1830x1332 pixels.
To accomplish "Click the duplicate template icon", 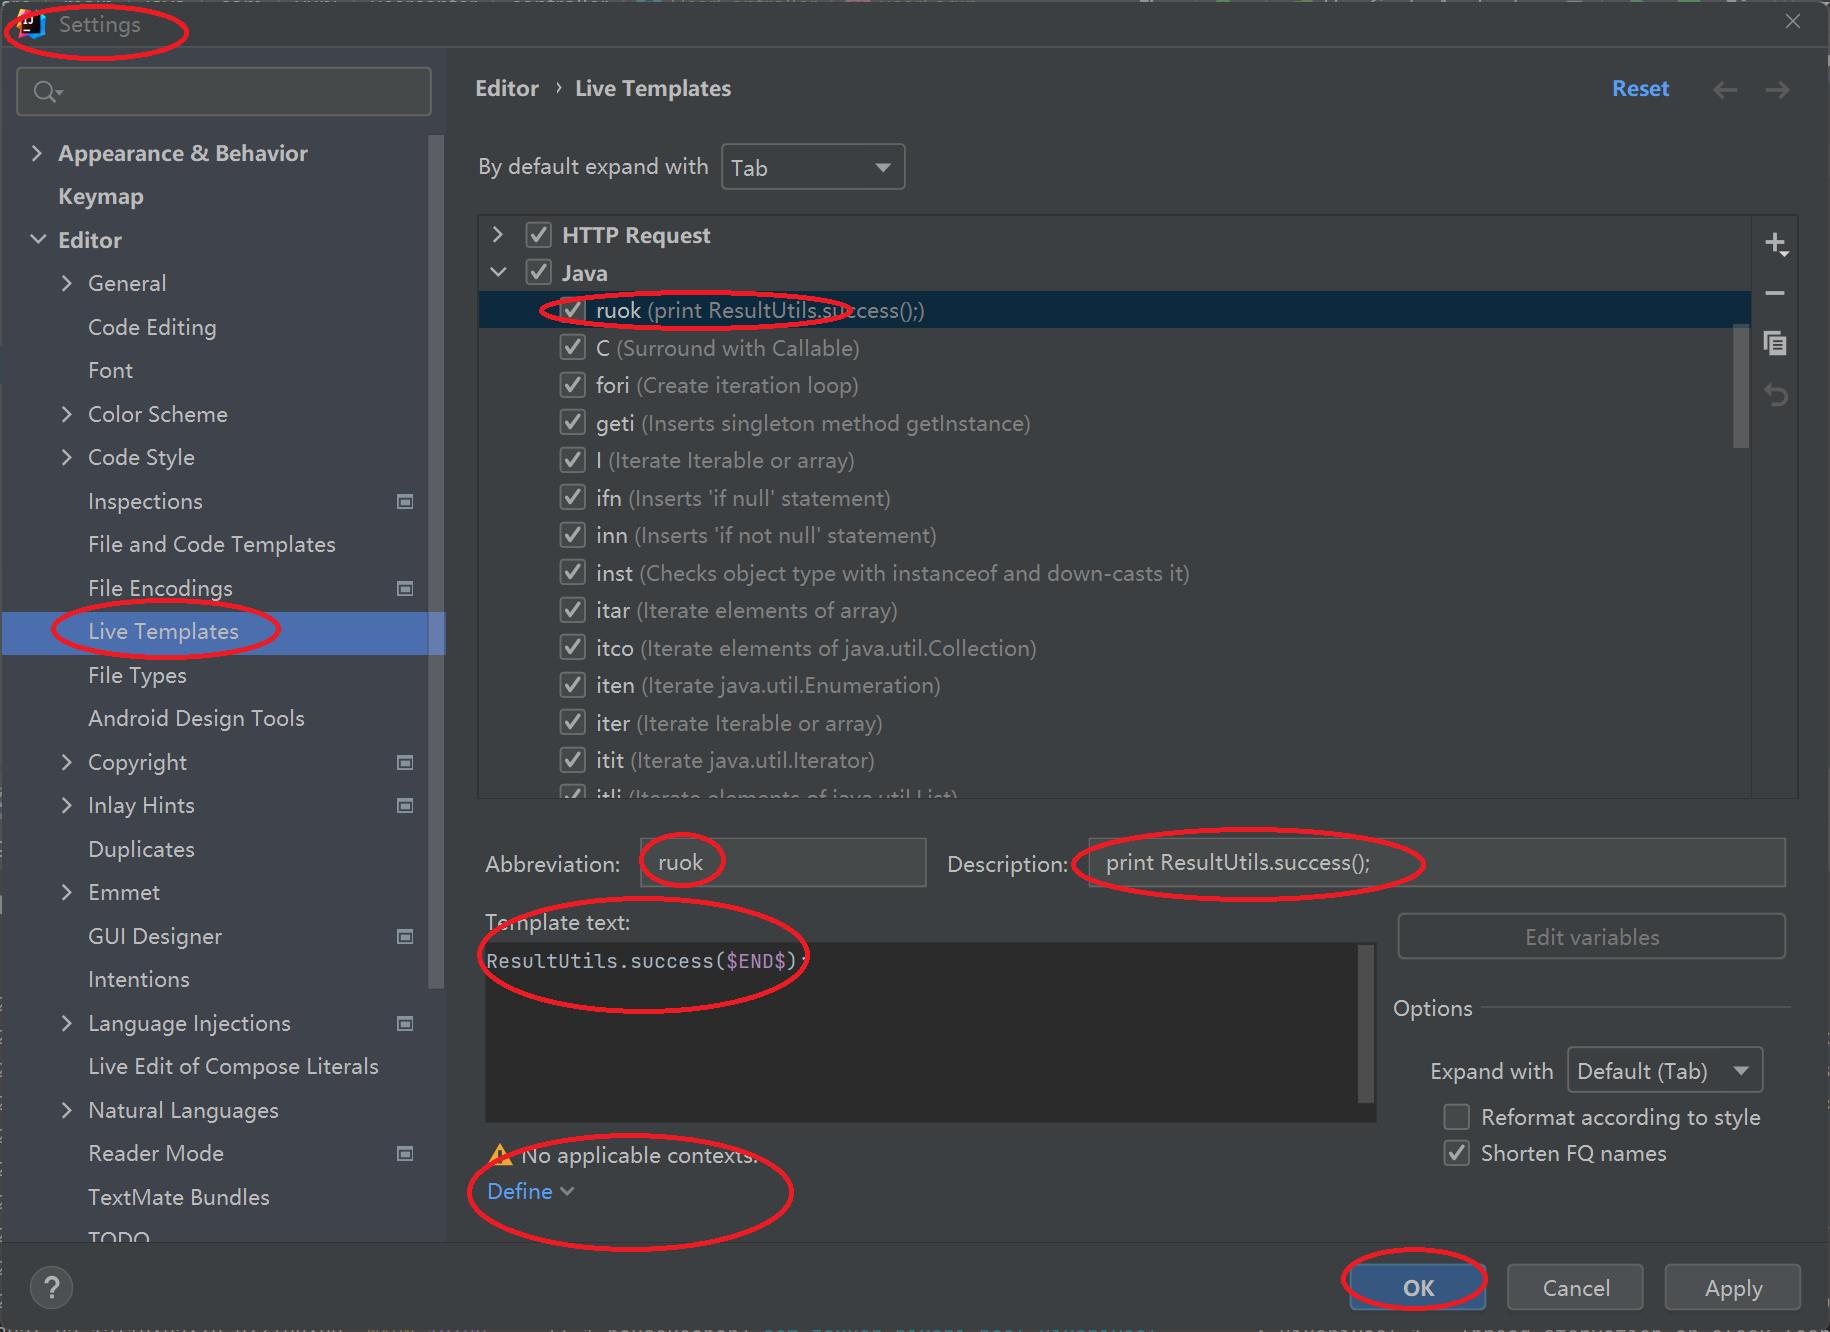I will [1775, 344].
